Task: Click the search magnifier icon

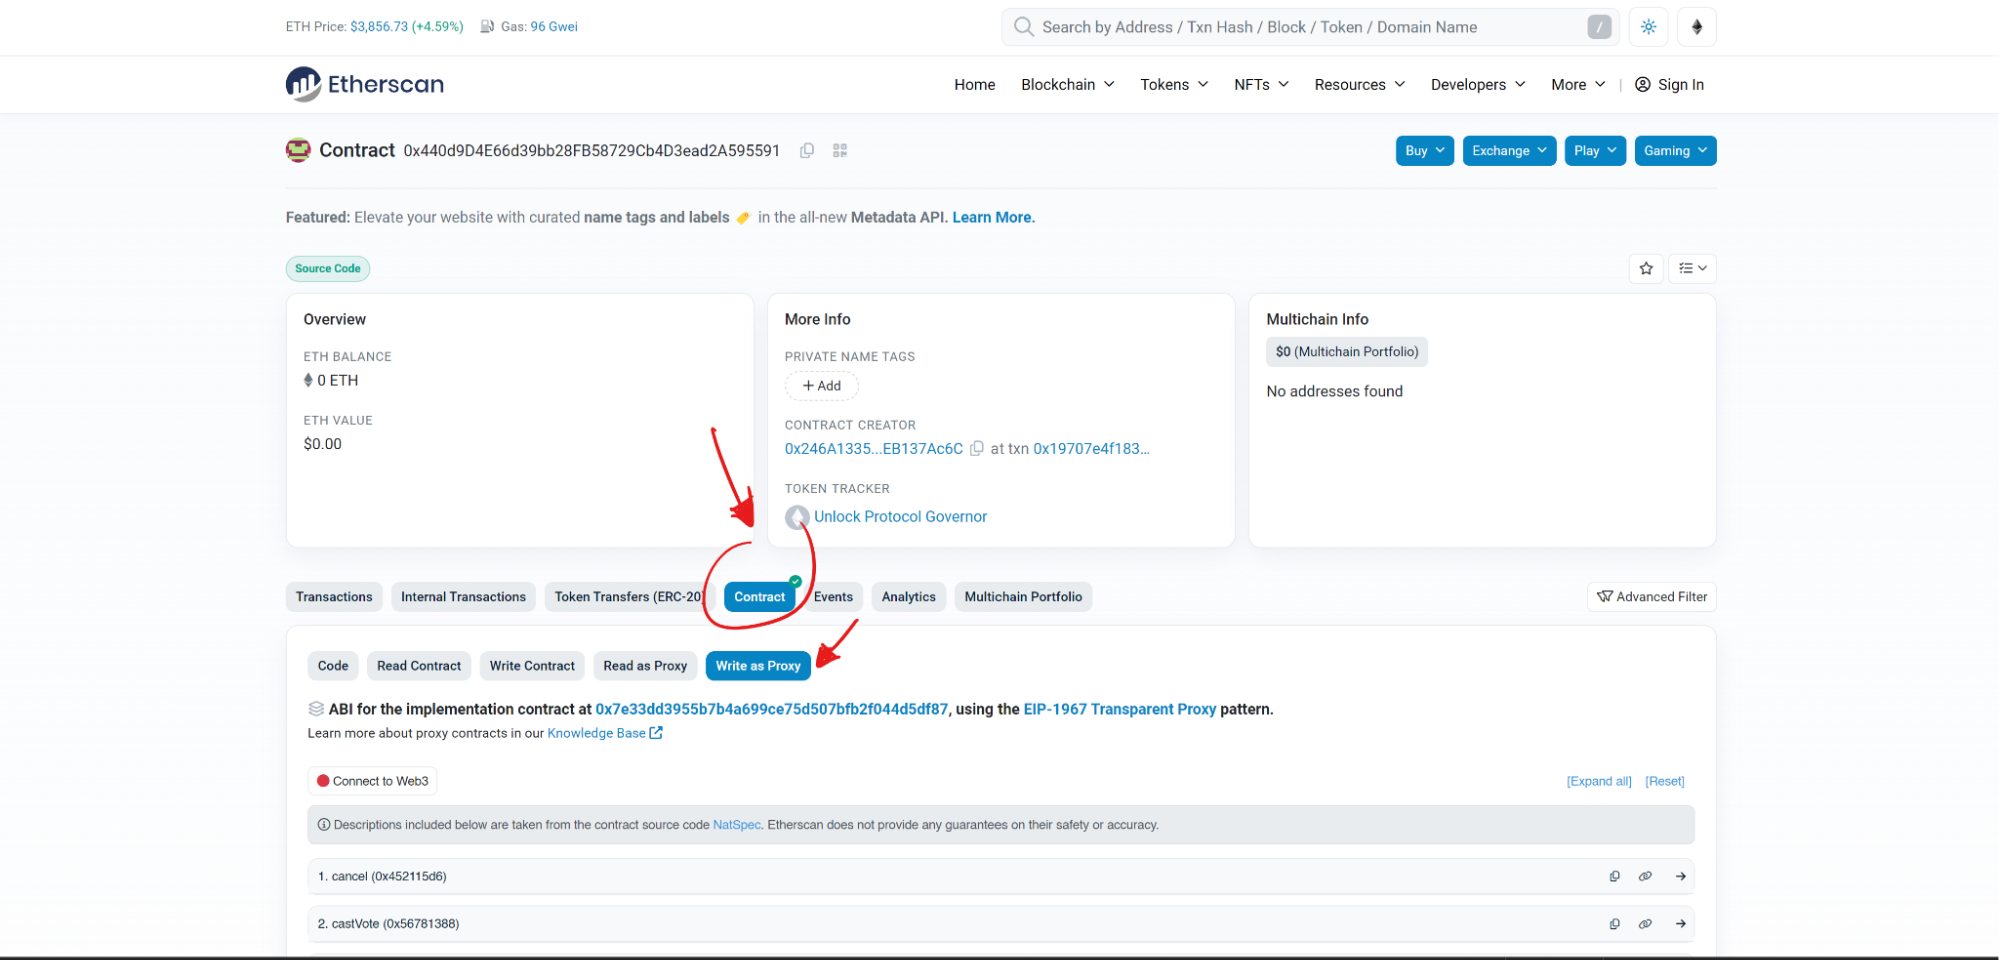Action: tap(1023, 27)
